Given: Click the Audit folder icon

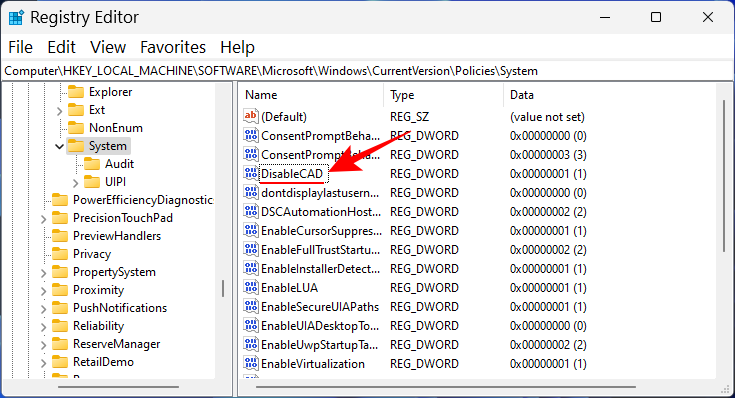Looking at the screenshot, I should 92,164.
